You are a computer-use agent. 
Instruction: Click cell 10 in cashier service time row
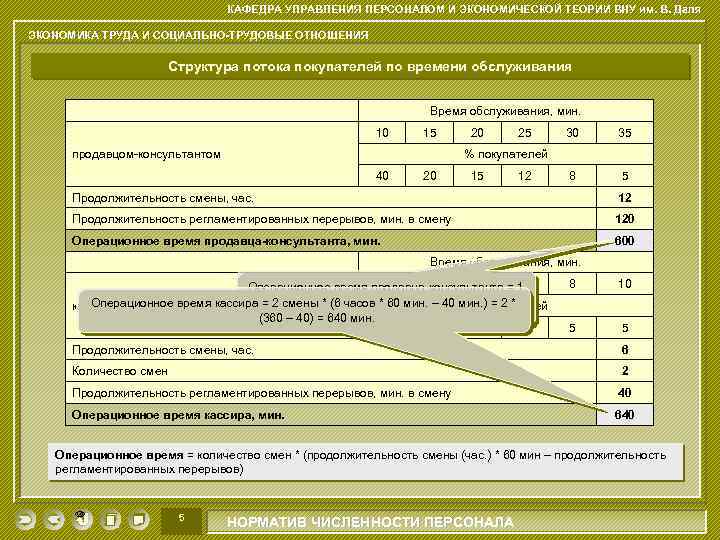[x=624, y=284]
